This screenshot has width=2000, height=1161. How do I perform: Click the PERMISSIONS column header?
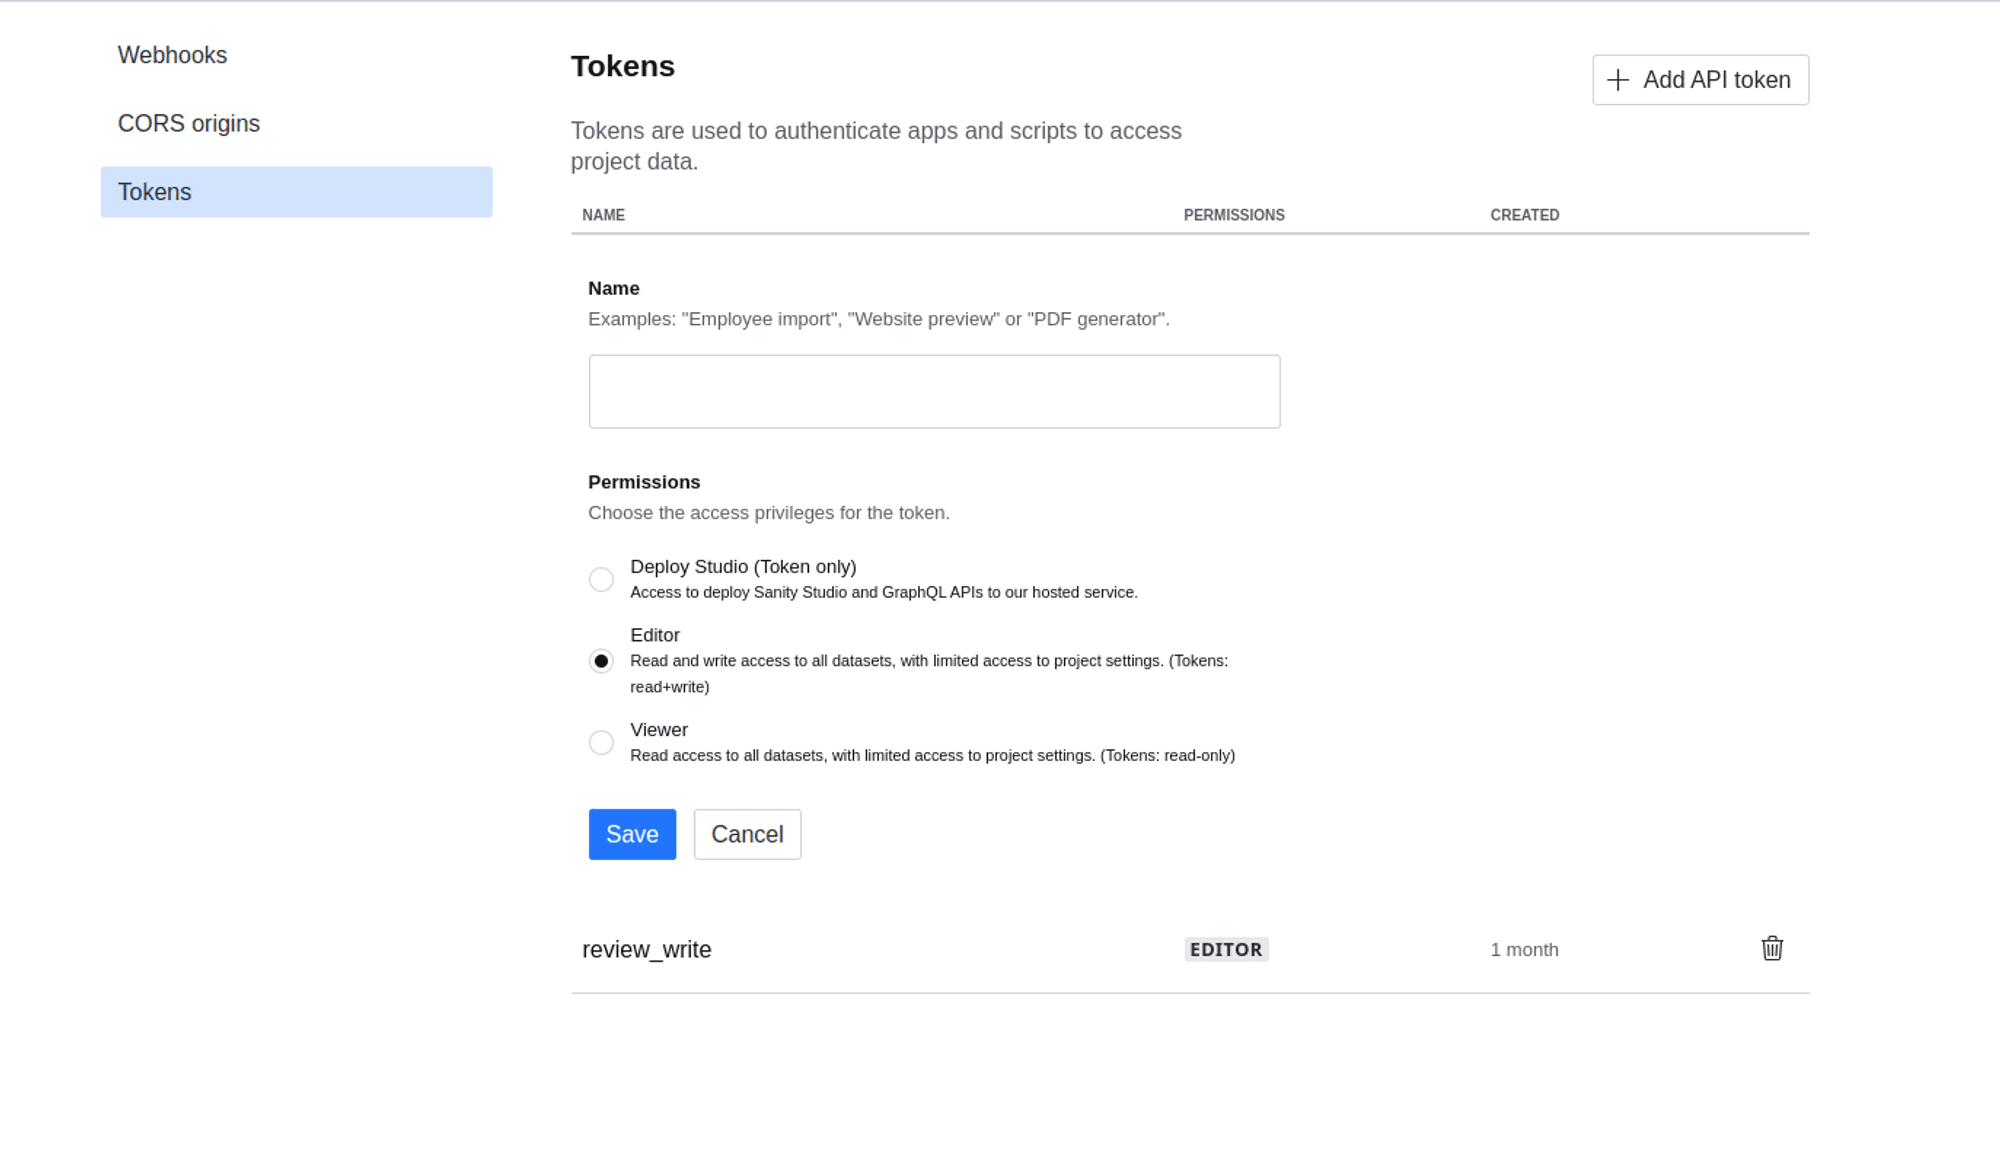point(1233,215)
